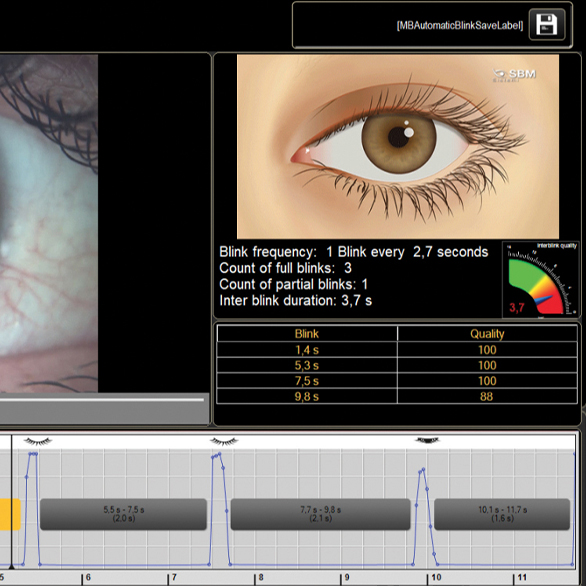Image resolution: width=586 pixels, height=586 pixels.
Task: Click the recorded eye video frame
Action: pos(49,223)
